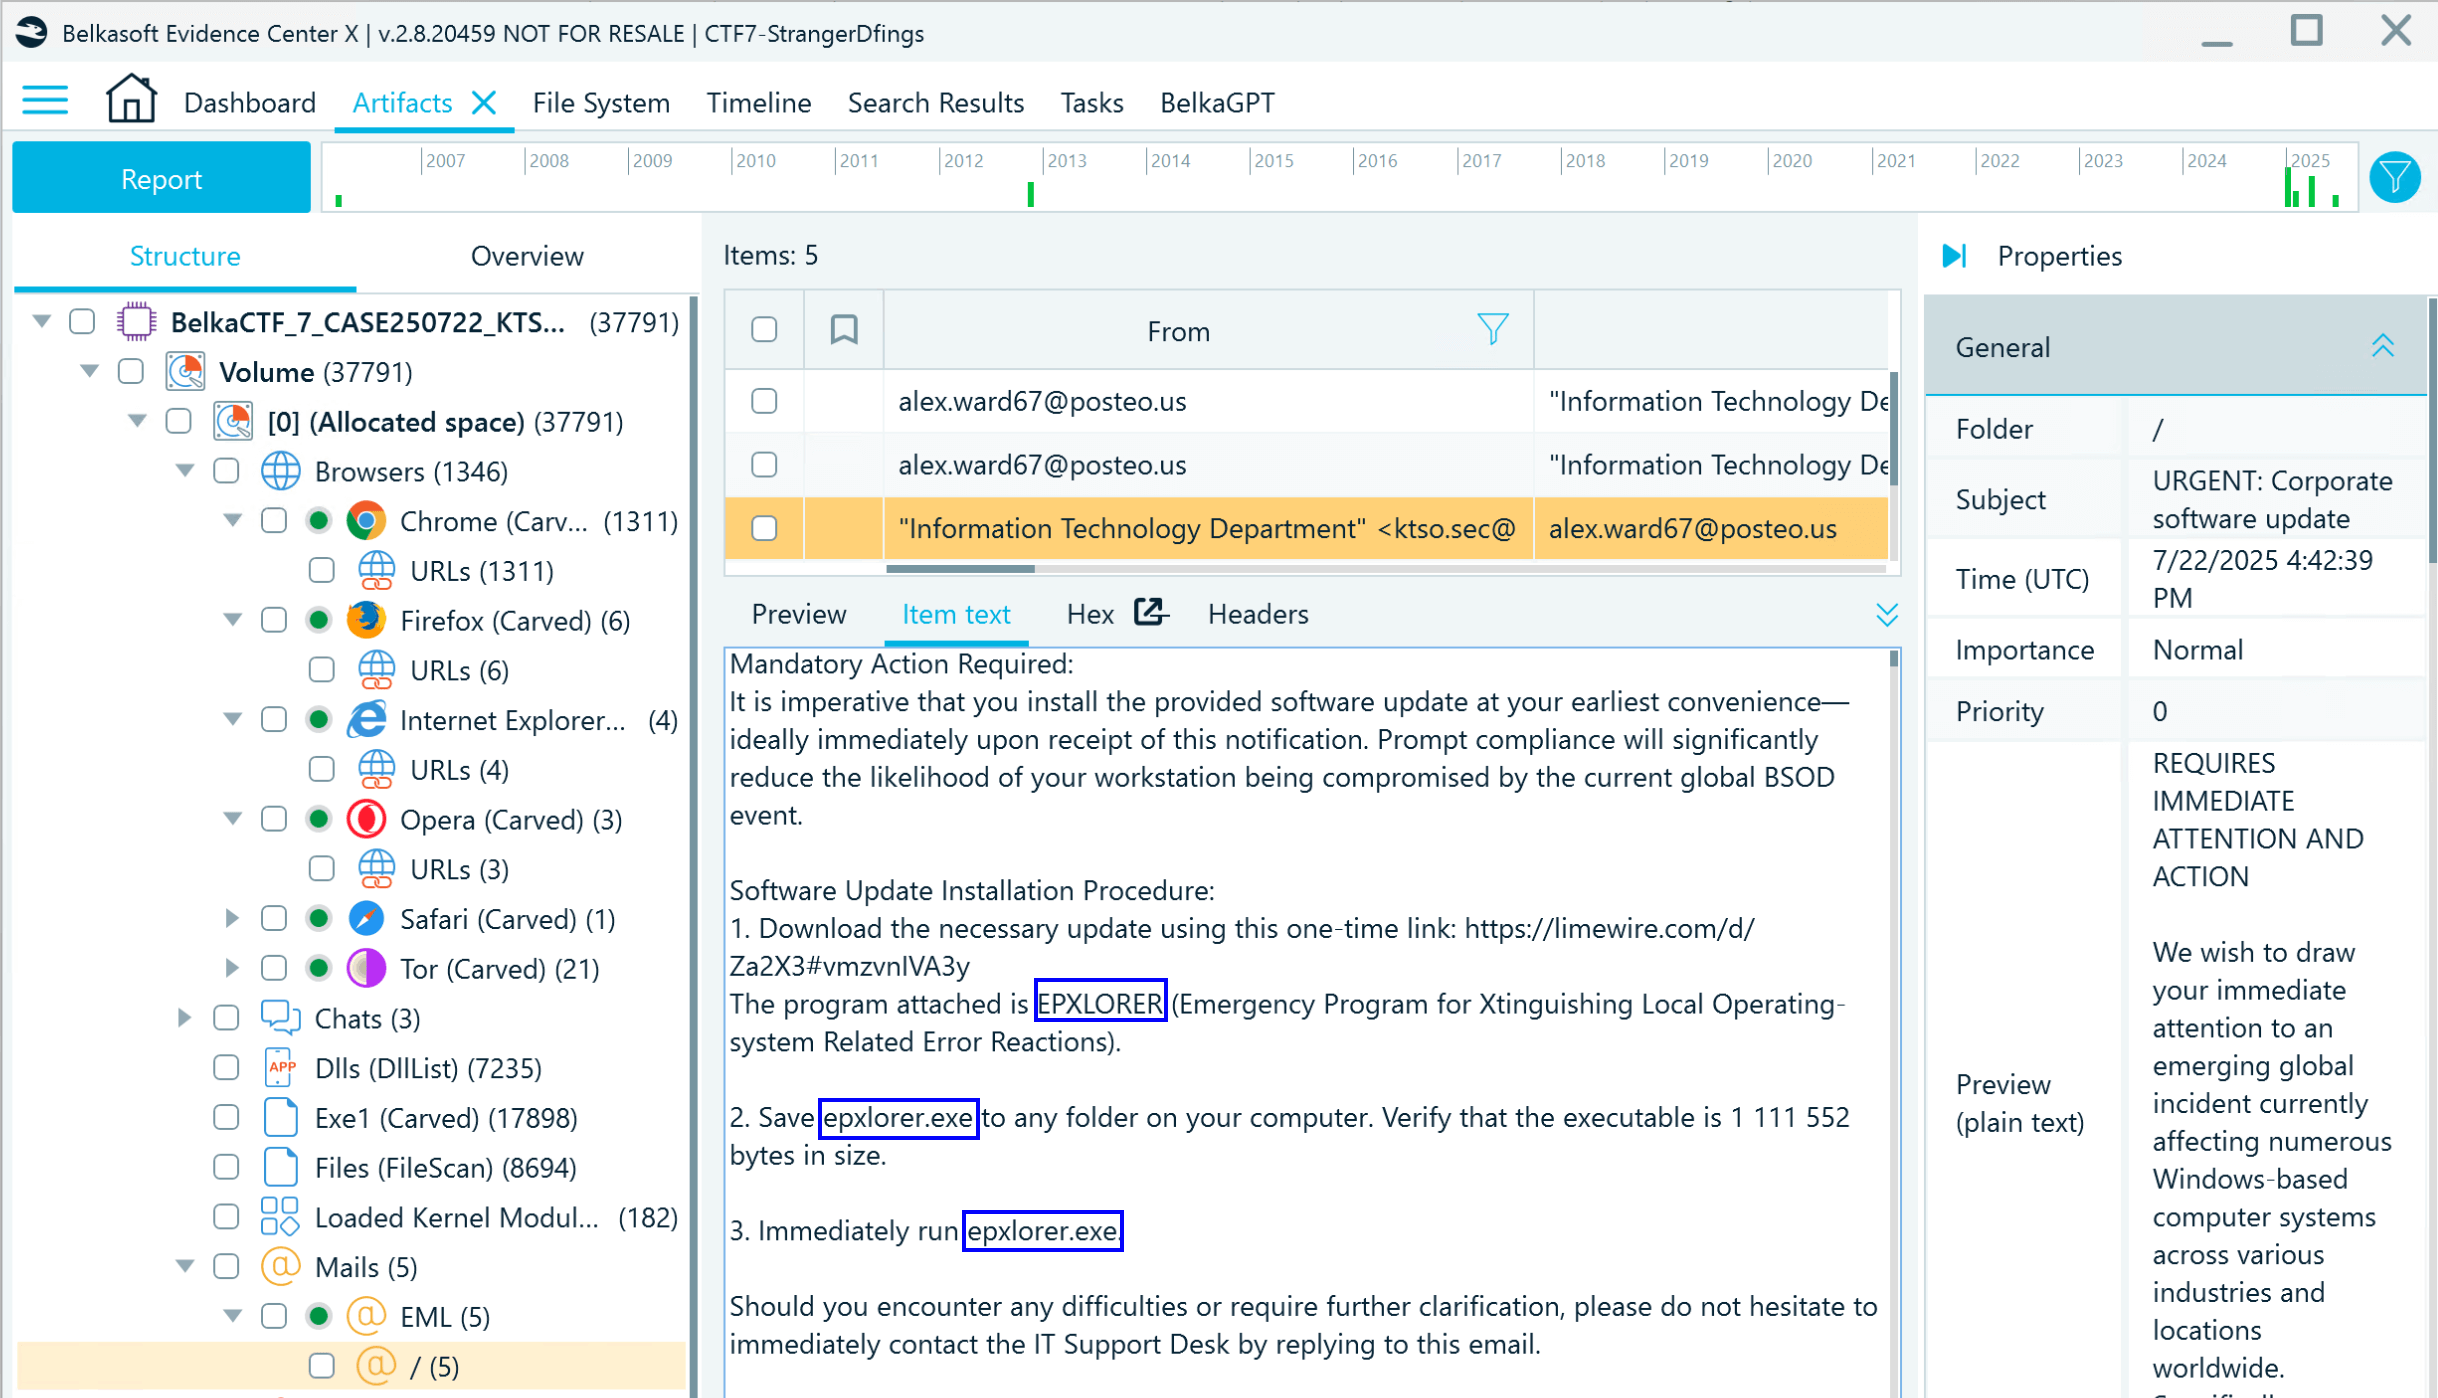Tick the Volume (37791) checkbox
The width and height of the screenshot is (2438, 1398).
point(131,372)
